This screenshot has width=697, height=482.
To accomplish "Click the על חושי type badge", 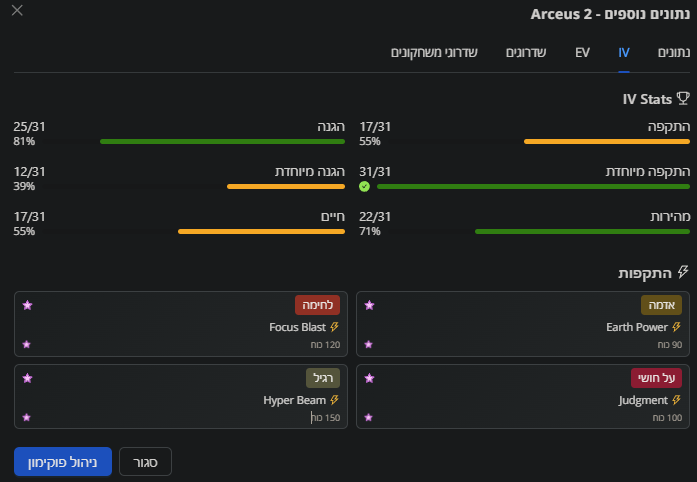I will [656, 378].
